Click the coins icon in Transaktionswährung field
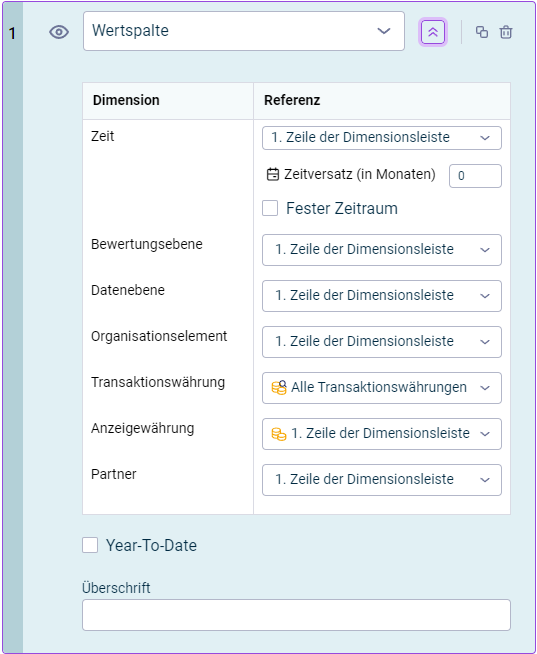 coord(279,387)
